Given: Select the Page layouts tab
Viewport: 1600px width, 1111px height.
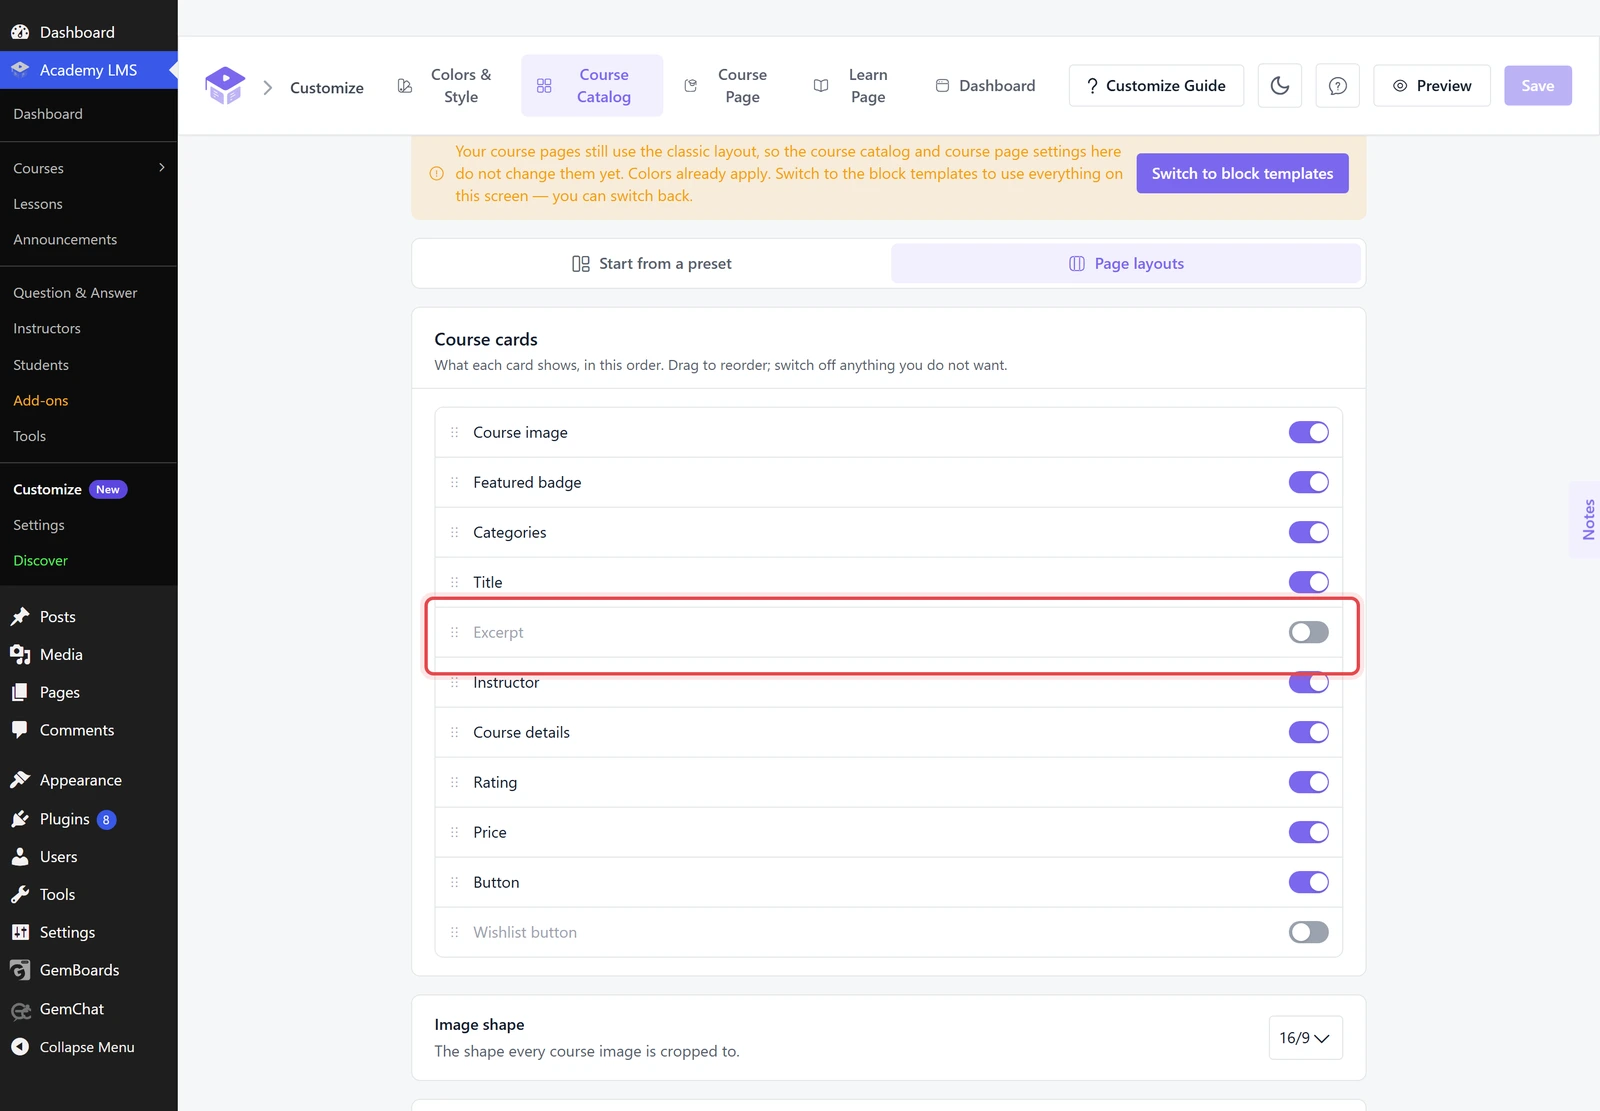Looking at the screenshot, I should (1126, 264).
